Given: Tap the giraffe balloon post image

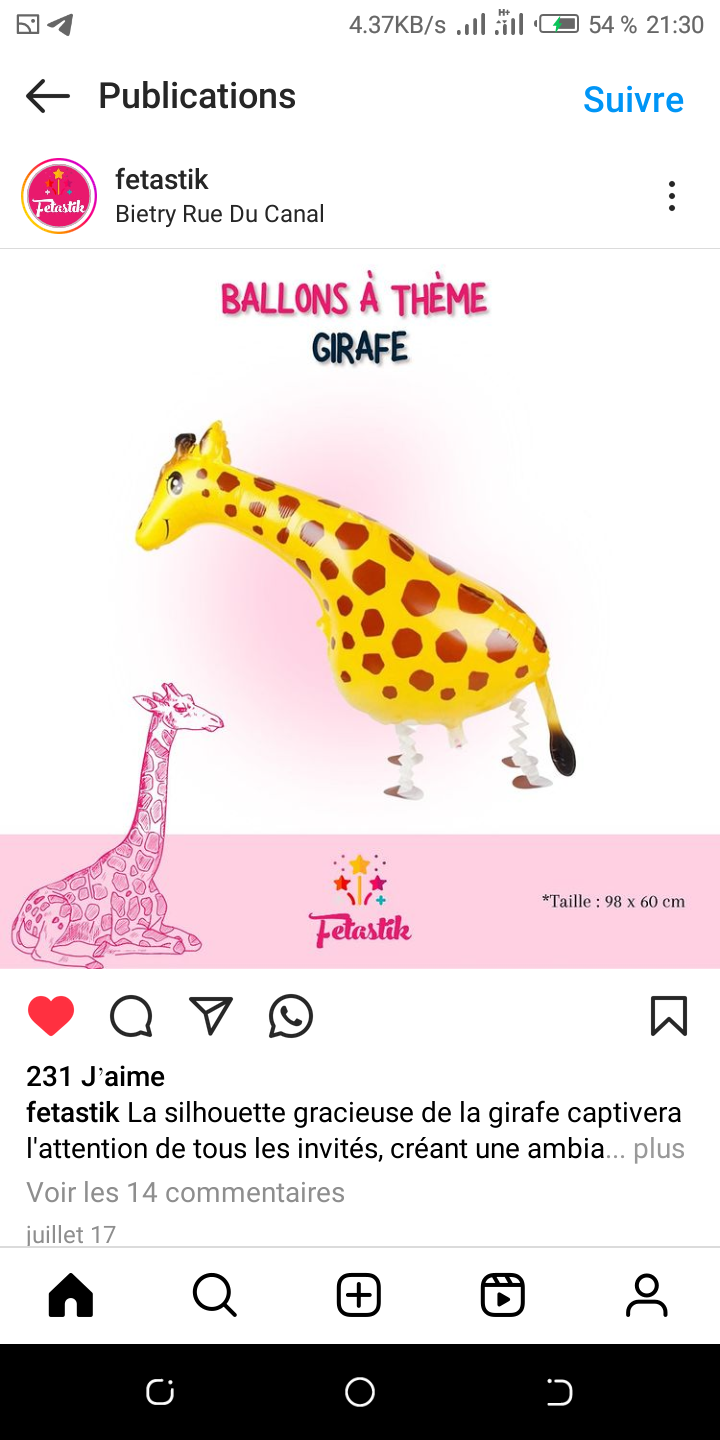Looking at the screenshot, I should (360, 608).
